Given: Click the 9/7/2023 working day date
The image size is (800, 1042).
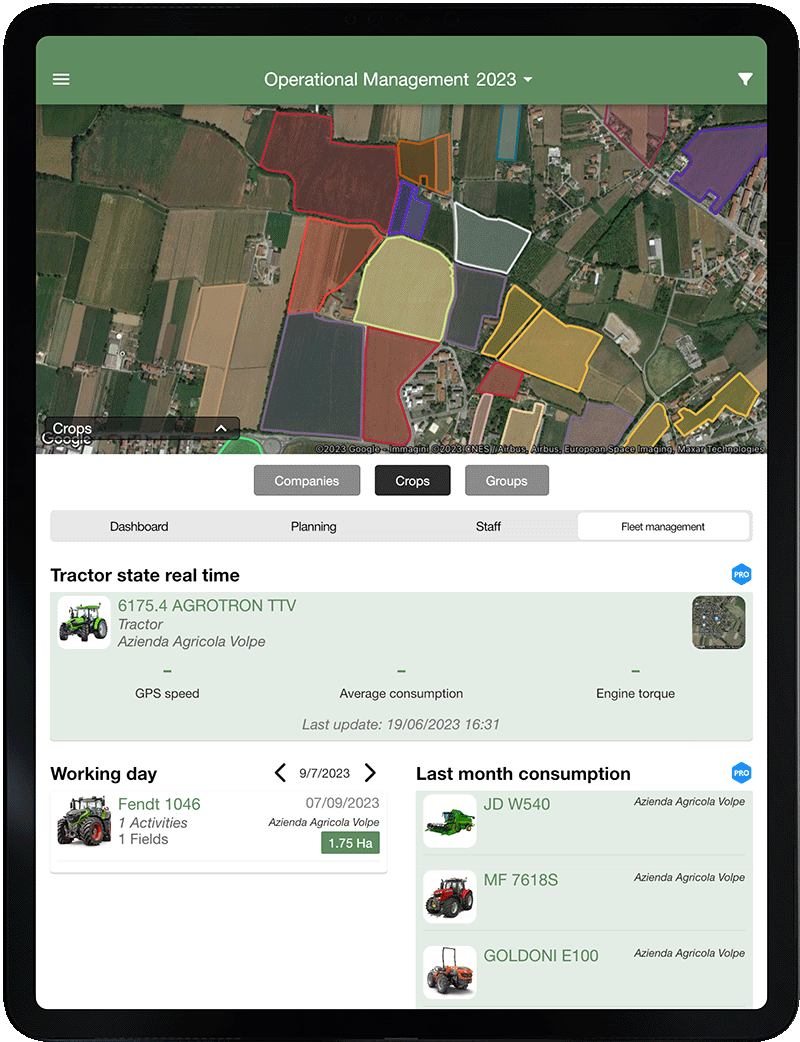Looking at the screenshot, I should coord(324,774).
